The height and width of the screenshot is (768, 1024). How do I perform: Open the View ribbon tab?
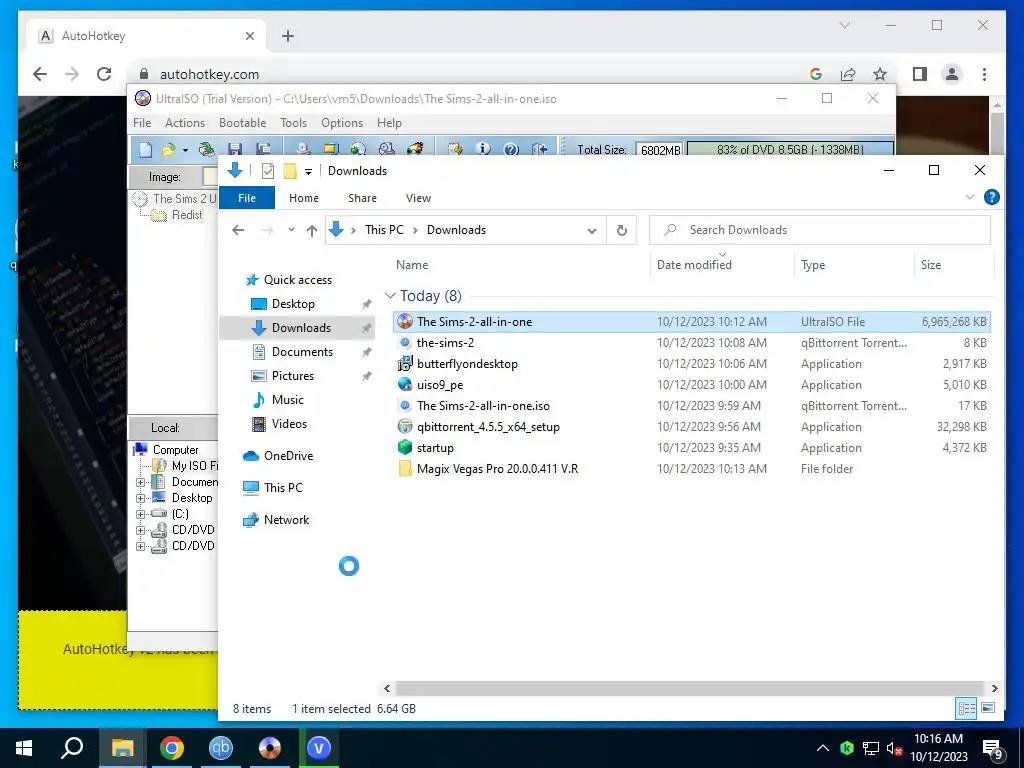[x=419, y=198]
